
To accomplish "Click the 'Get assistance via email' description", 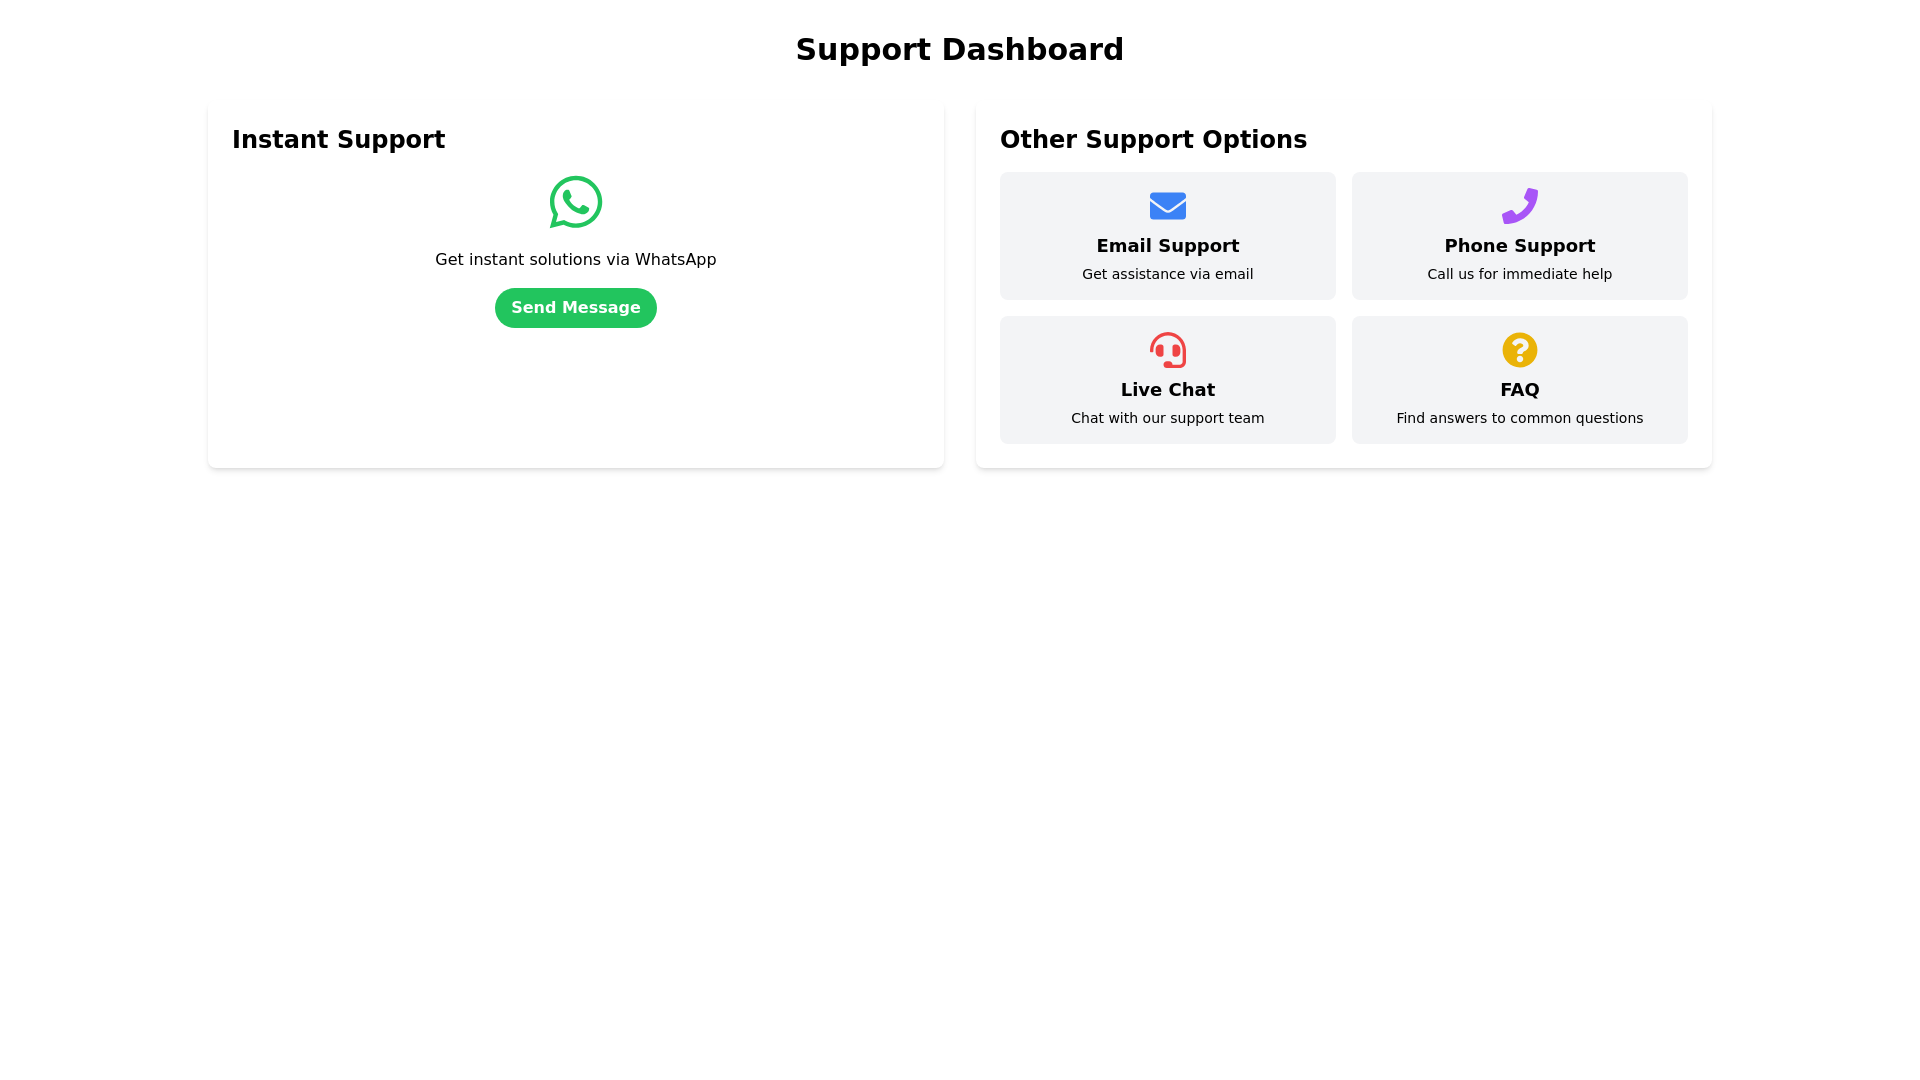I will point(1167,274).
